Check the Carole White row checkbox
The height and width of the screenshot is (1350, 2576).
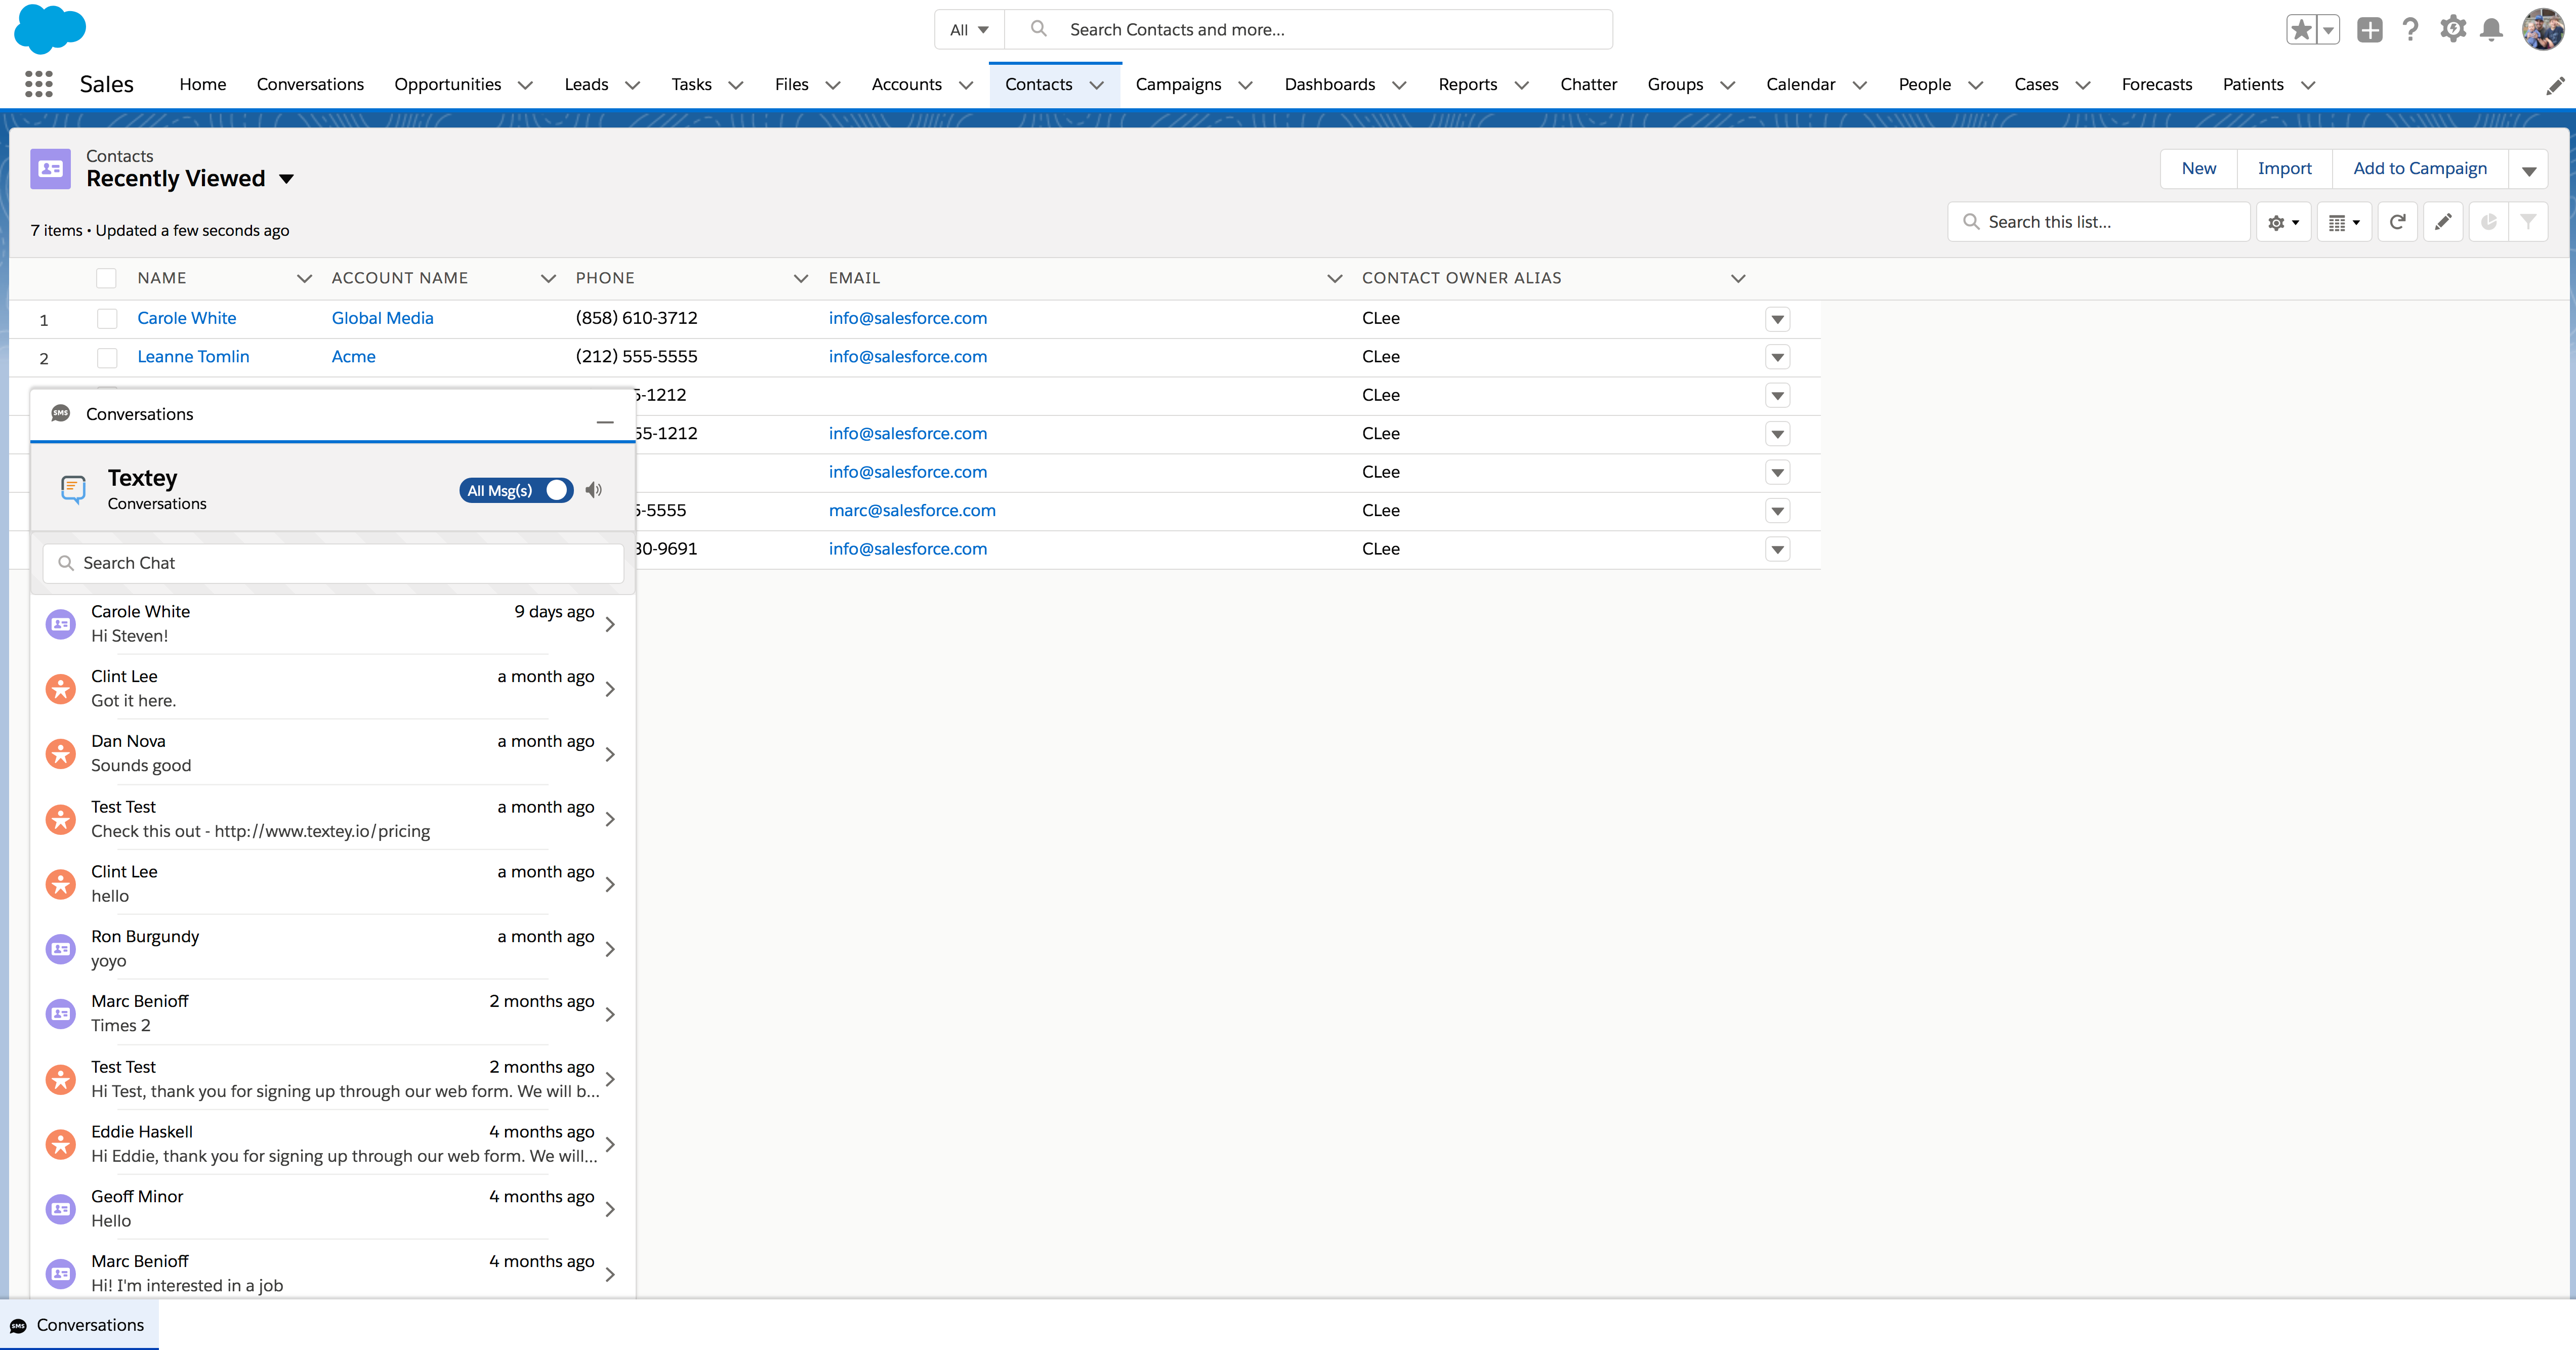click(x=107, y=319)
